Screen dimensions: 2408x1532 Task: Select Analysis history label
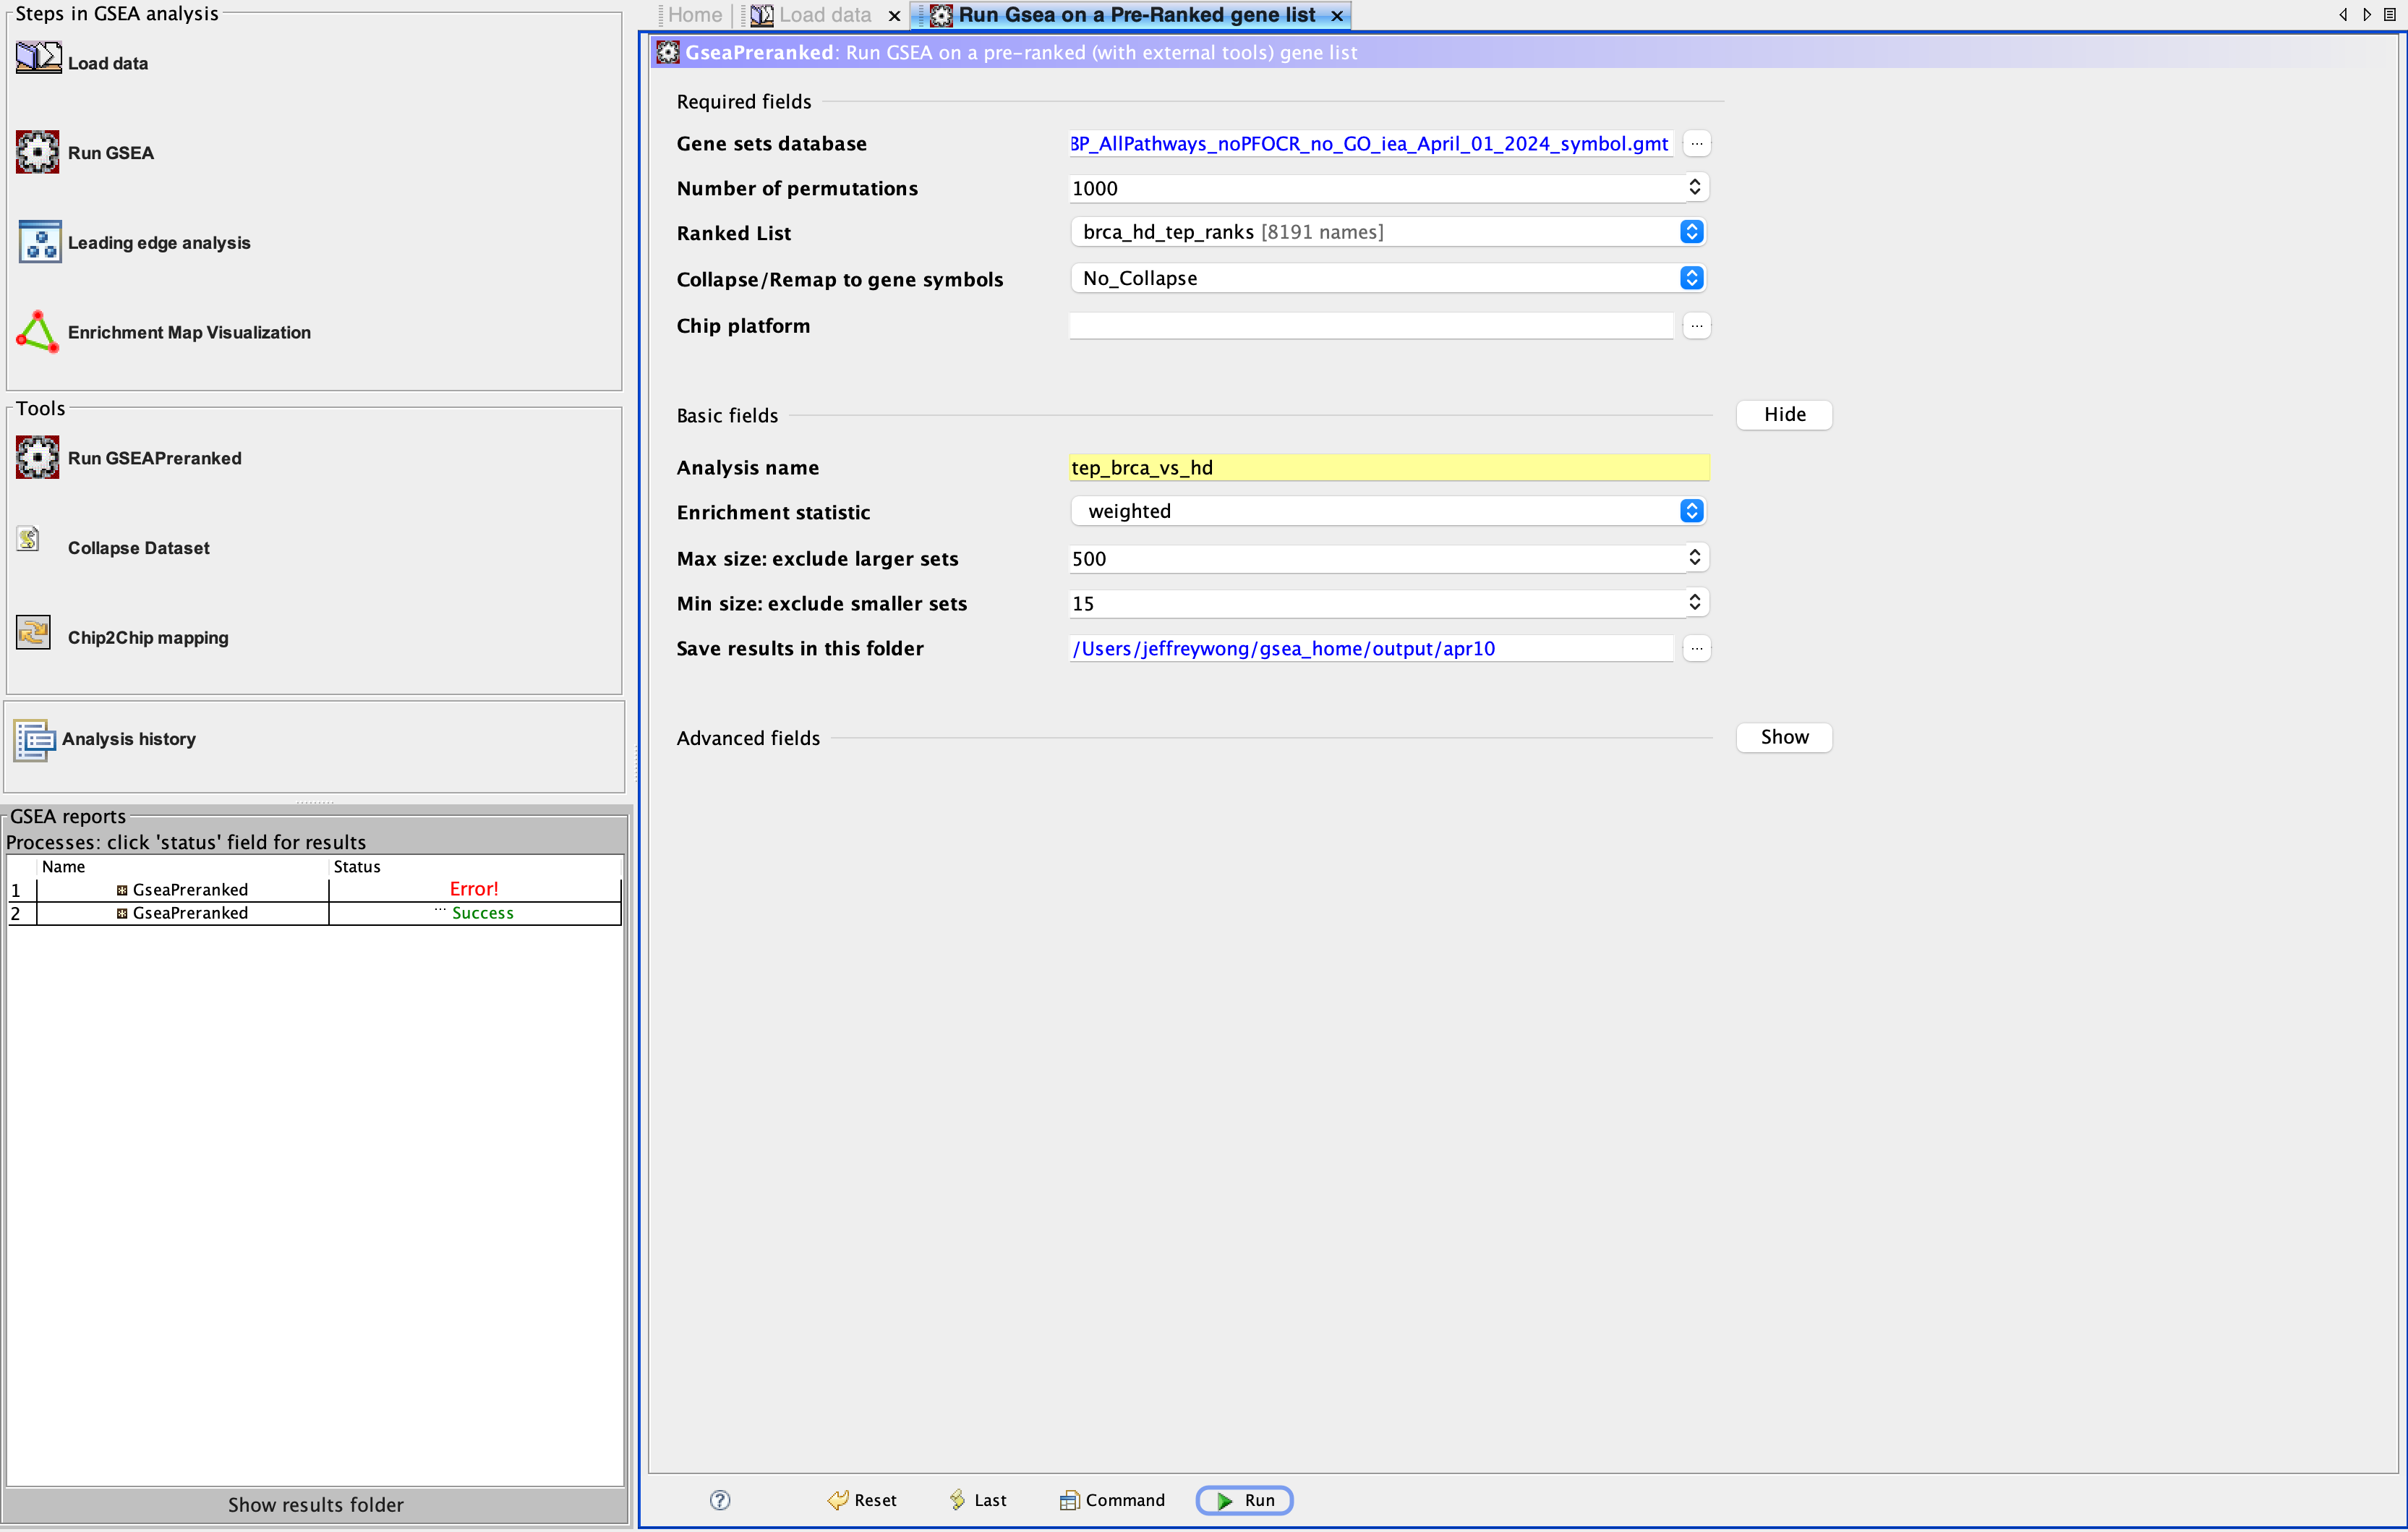[x=129, y=739]
